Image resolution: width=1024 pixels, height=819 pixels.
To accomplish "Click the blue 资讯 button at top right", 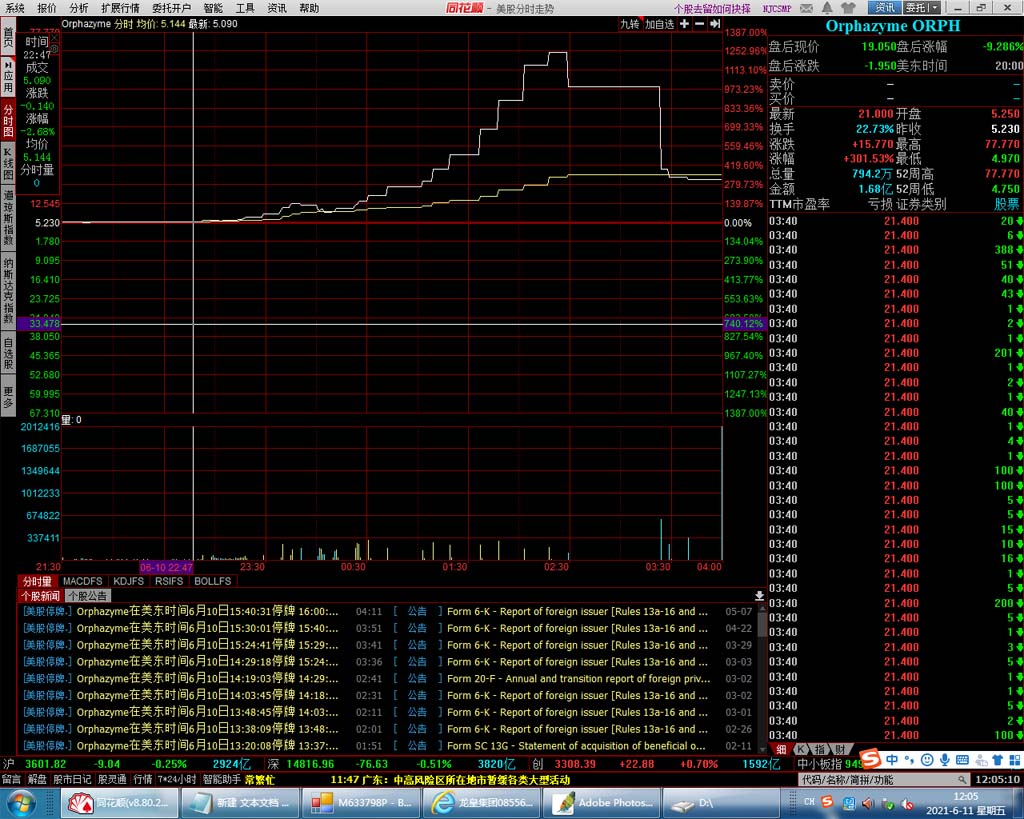I will tap(884, 8).
